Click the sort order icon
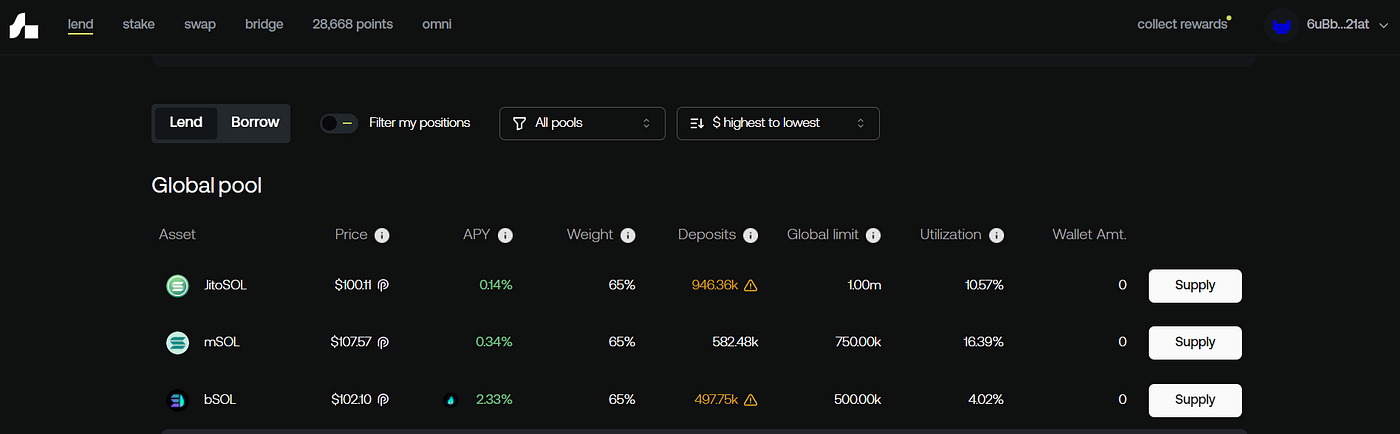 click(697, 123)
